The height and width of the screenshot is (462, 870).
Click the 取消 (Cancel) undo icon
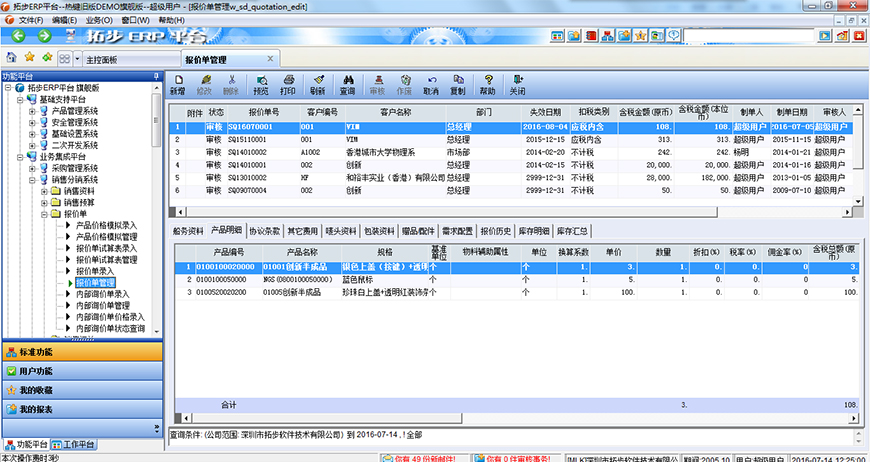[x=431, y=84]
